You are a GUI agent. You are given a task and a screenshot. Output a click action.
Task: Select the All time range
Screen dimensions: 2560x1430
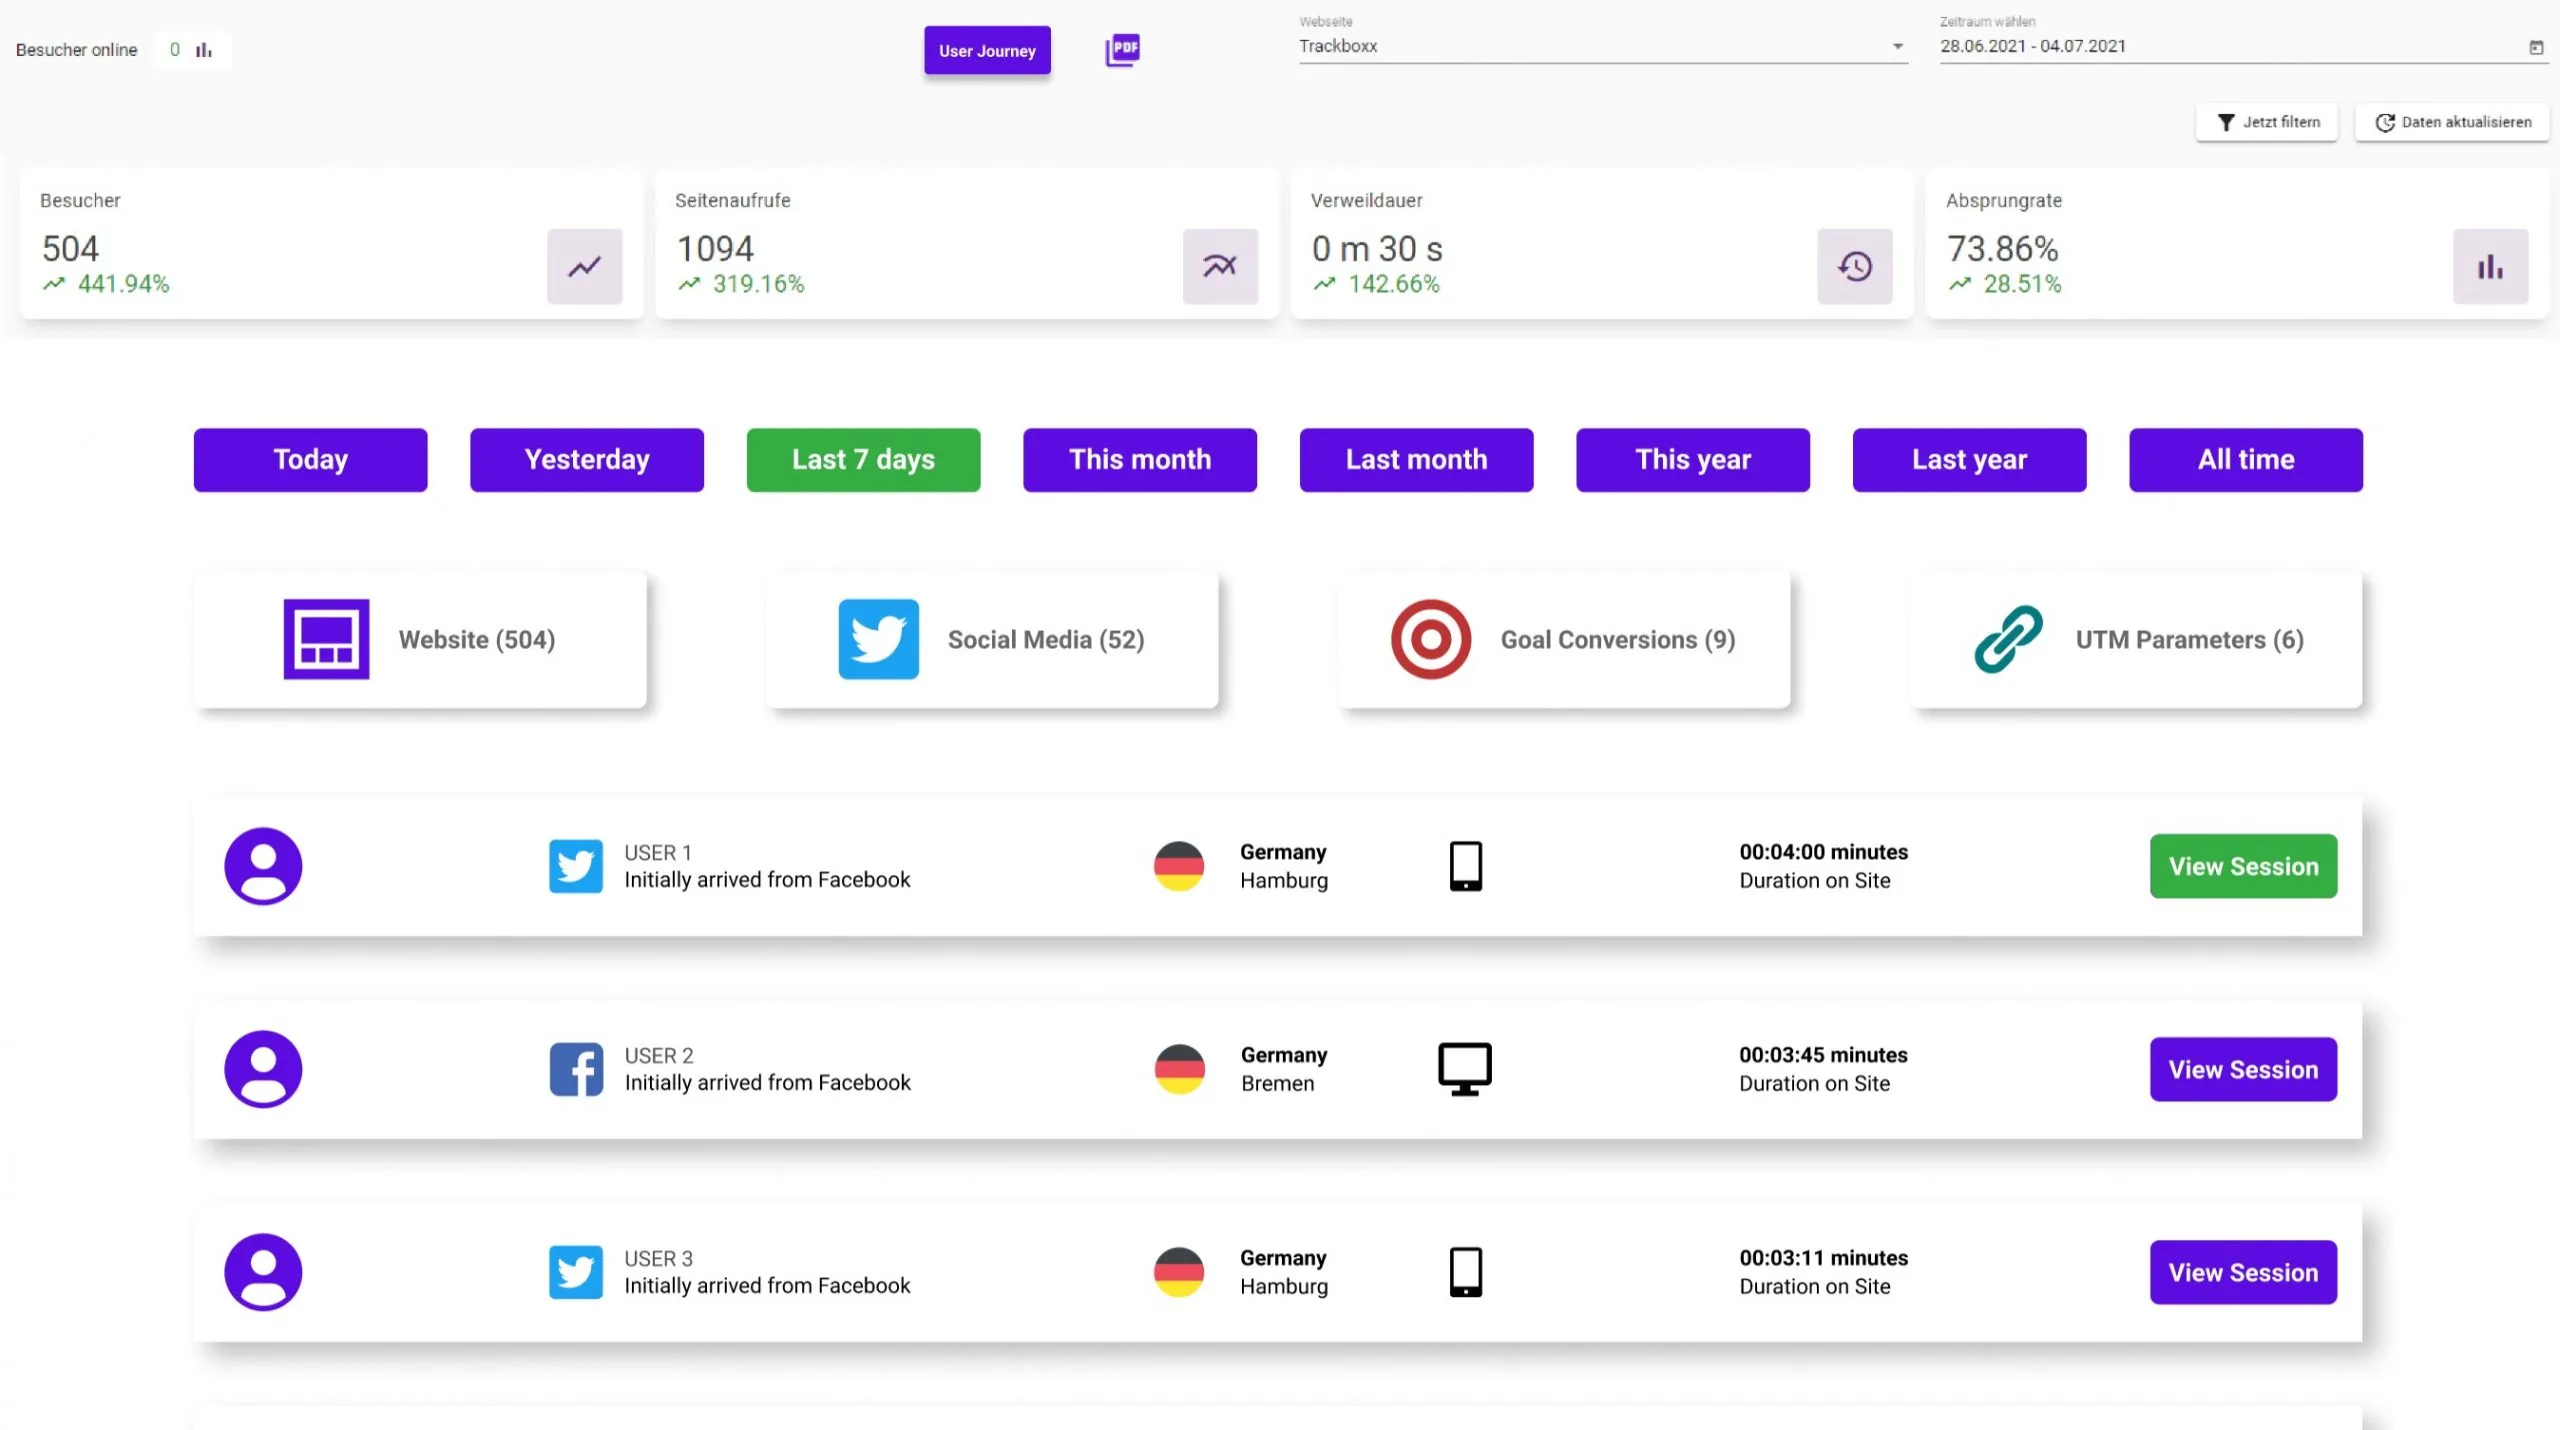click(x=2245, y=460)
